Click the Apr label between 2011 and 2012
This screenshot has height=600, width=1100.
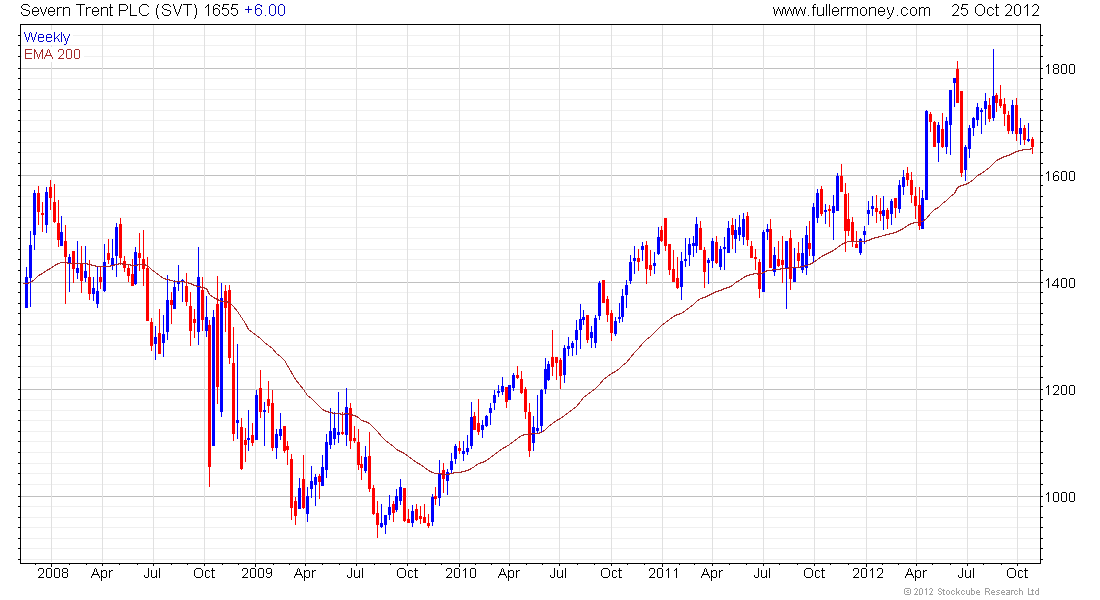[x=711, y=573]
